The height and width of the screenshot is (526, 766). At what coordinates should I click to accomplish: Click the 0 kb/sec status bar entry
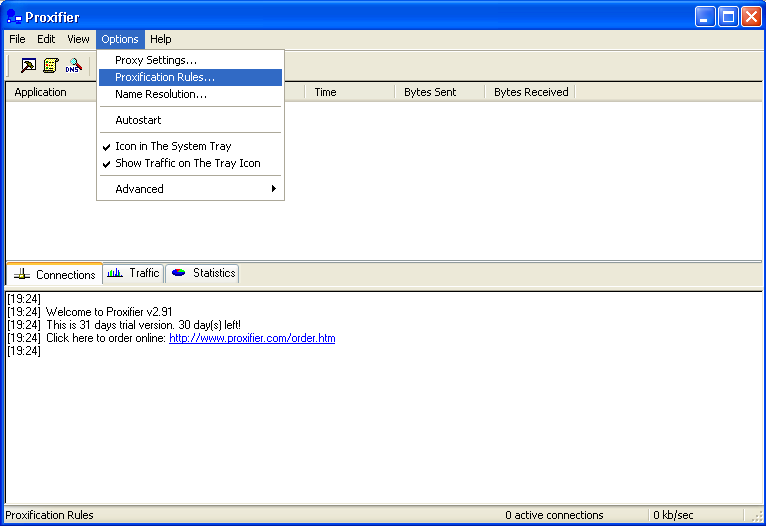[673, 515]
